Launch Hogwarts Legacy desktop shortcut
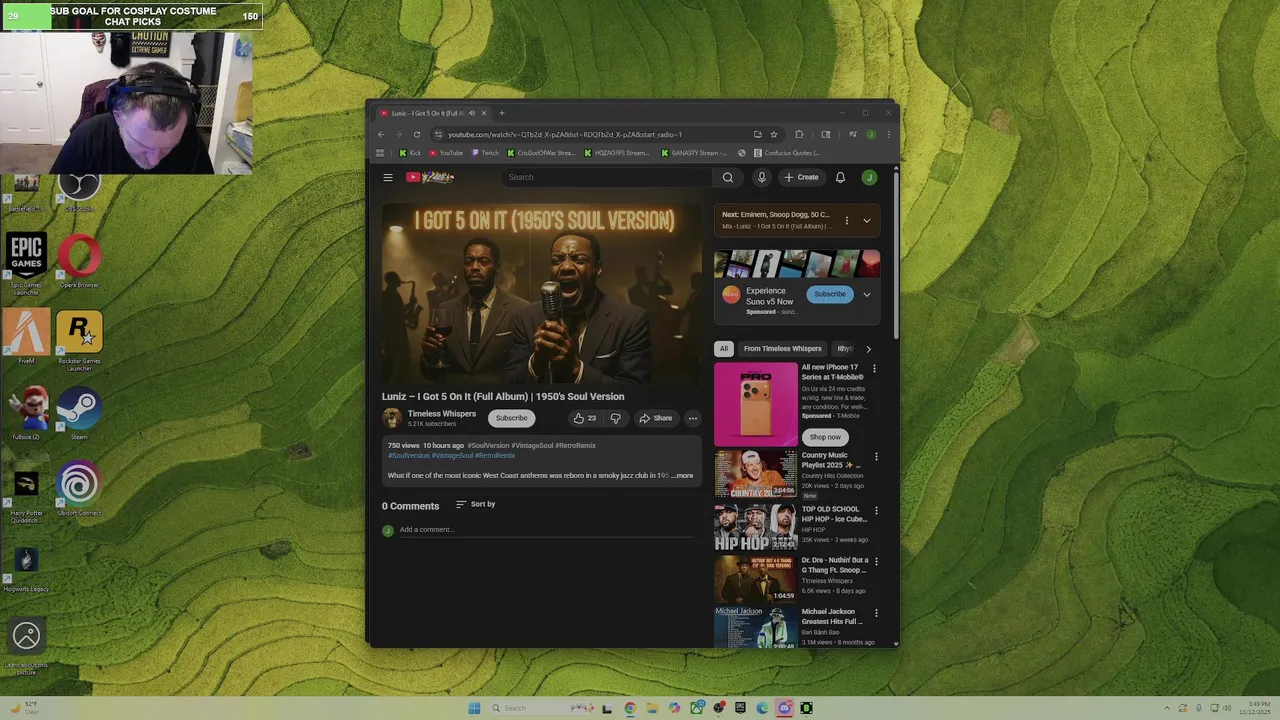This screenshot has width=1280, height=720. coord(26,568)
